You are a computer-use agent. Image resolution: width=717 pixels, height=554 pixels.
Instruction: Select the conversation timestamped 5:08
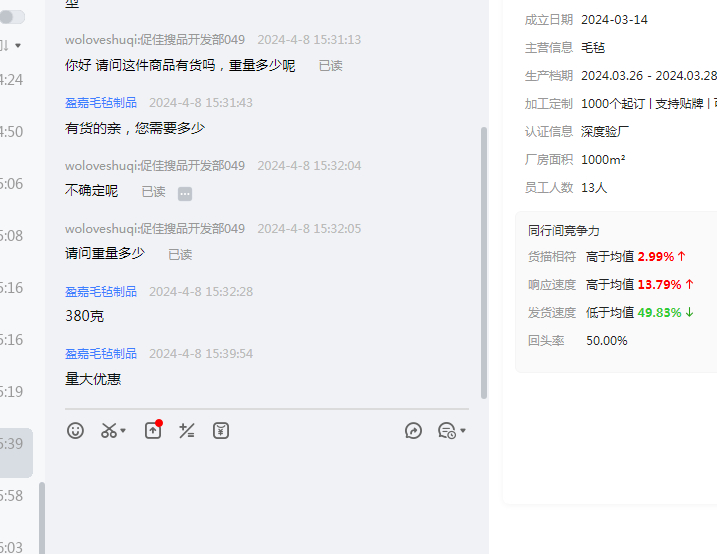tap(11, 236)
